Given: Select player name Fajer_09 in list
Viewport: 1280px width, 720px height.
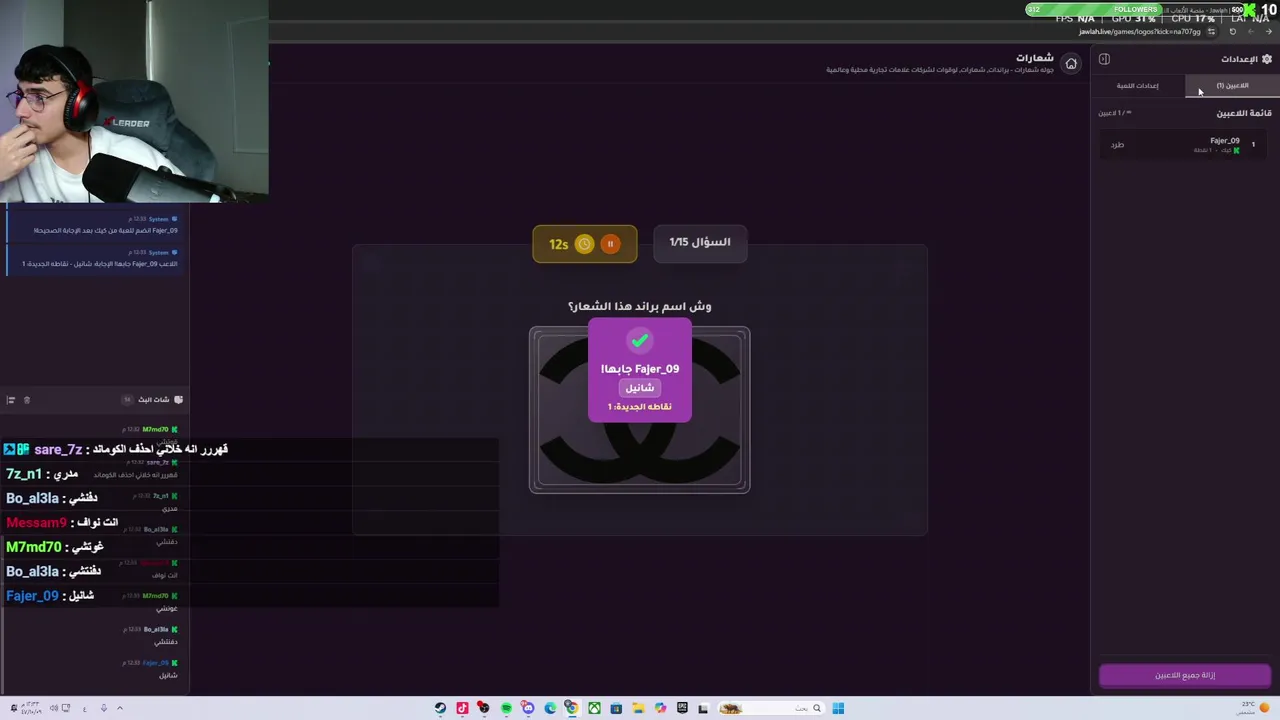Looking at the screenshot, I should [1225, 141].
